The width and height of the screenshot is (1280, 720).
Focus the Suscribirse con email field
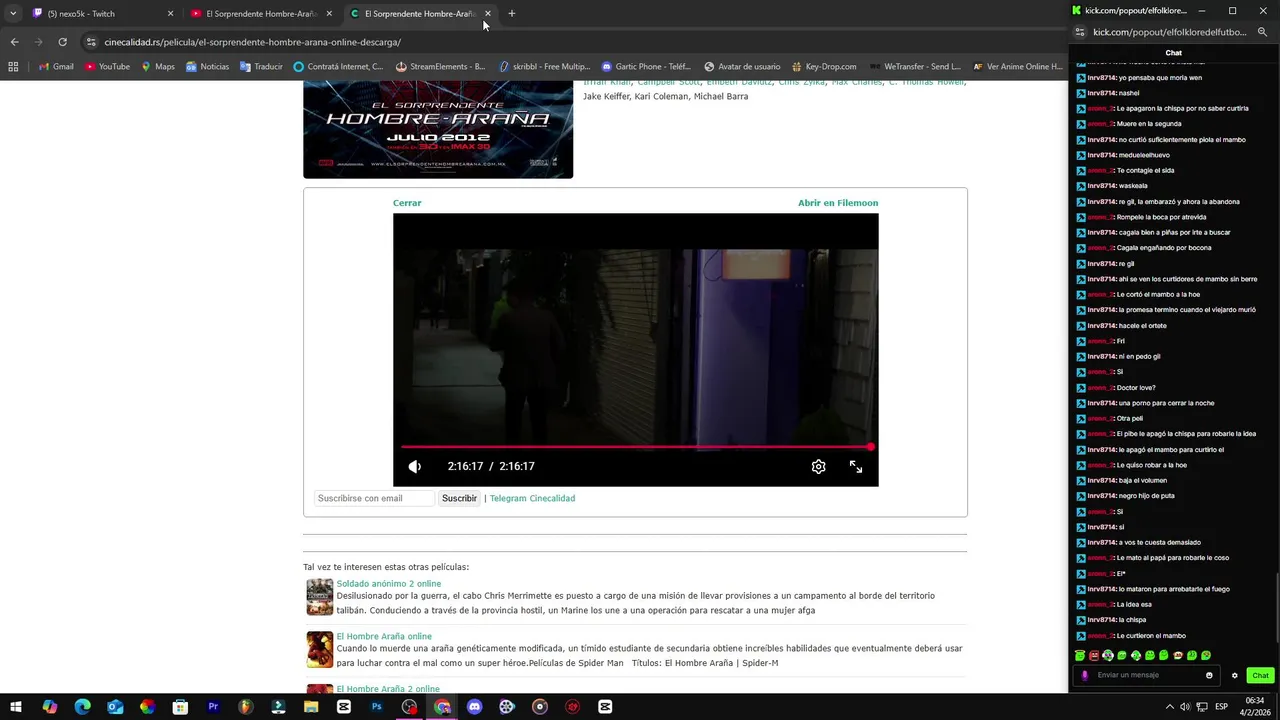click(375, 498)
